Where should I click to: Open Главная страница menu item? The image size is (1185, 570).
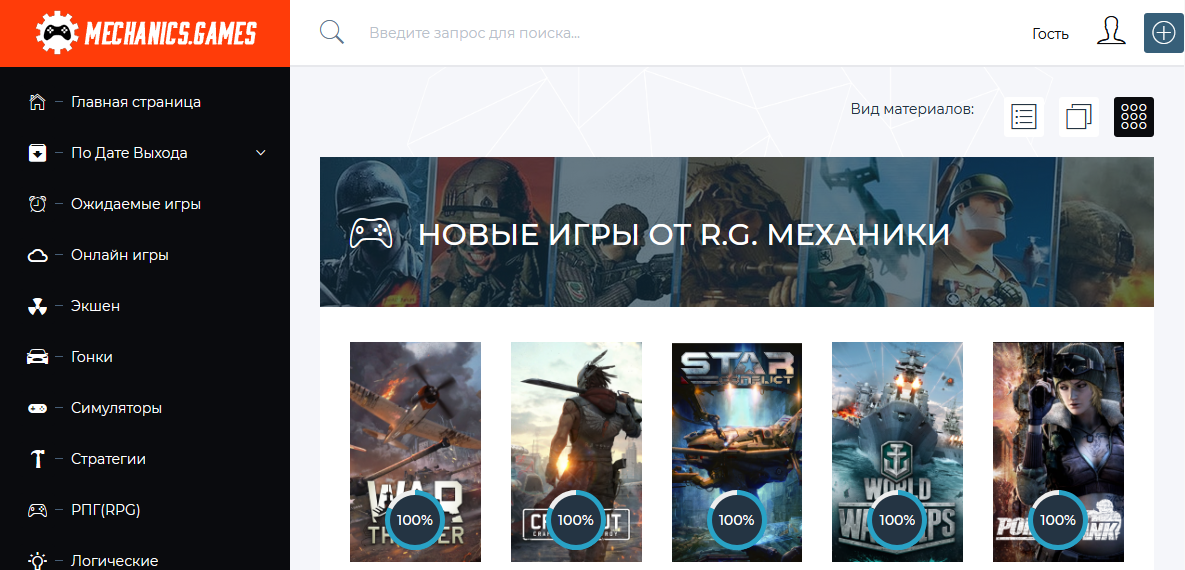point(136,102)
